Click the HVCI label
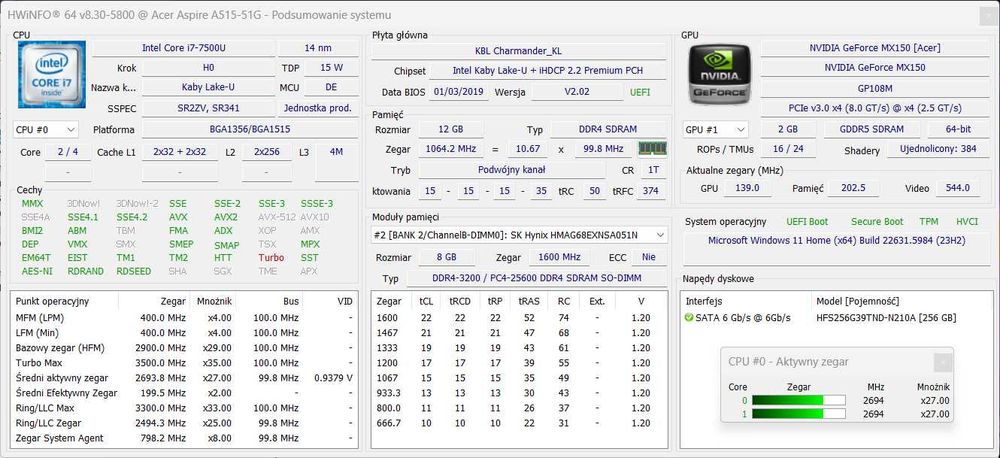Viewport: 1000px width, 458px height. (967, 222)
